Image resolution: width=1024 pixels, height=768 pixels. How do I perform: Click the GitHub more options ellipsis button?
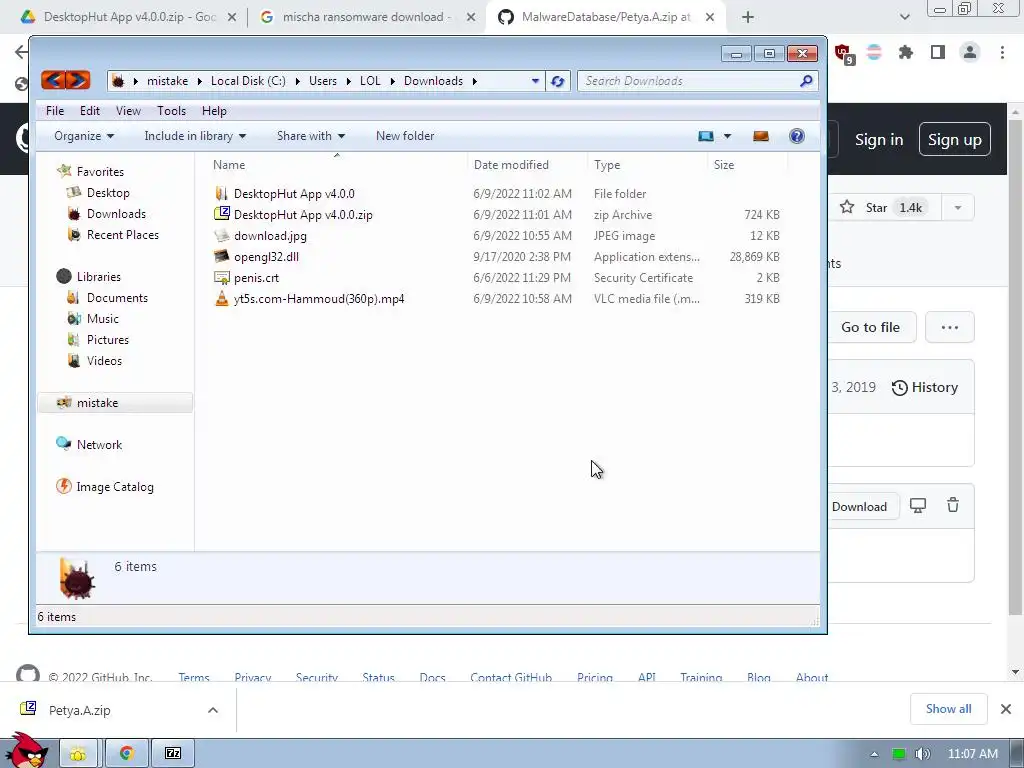point(950,327)
